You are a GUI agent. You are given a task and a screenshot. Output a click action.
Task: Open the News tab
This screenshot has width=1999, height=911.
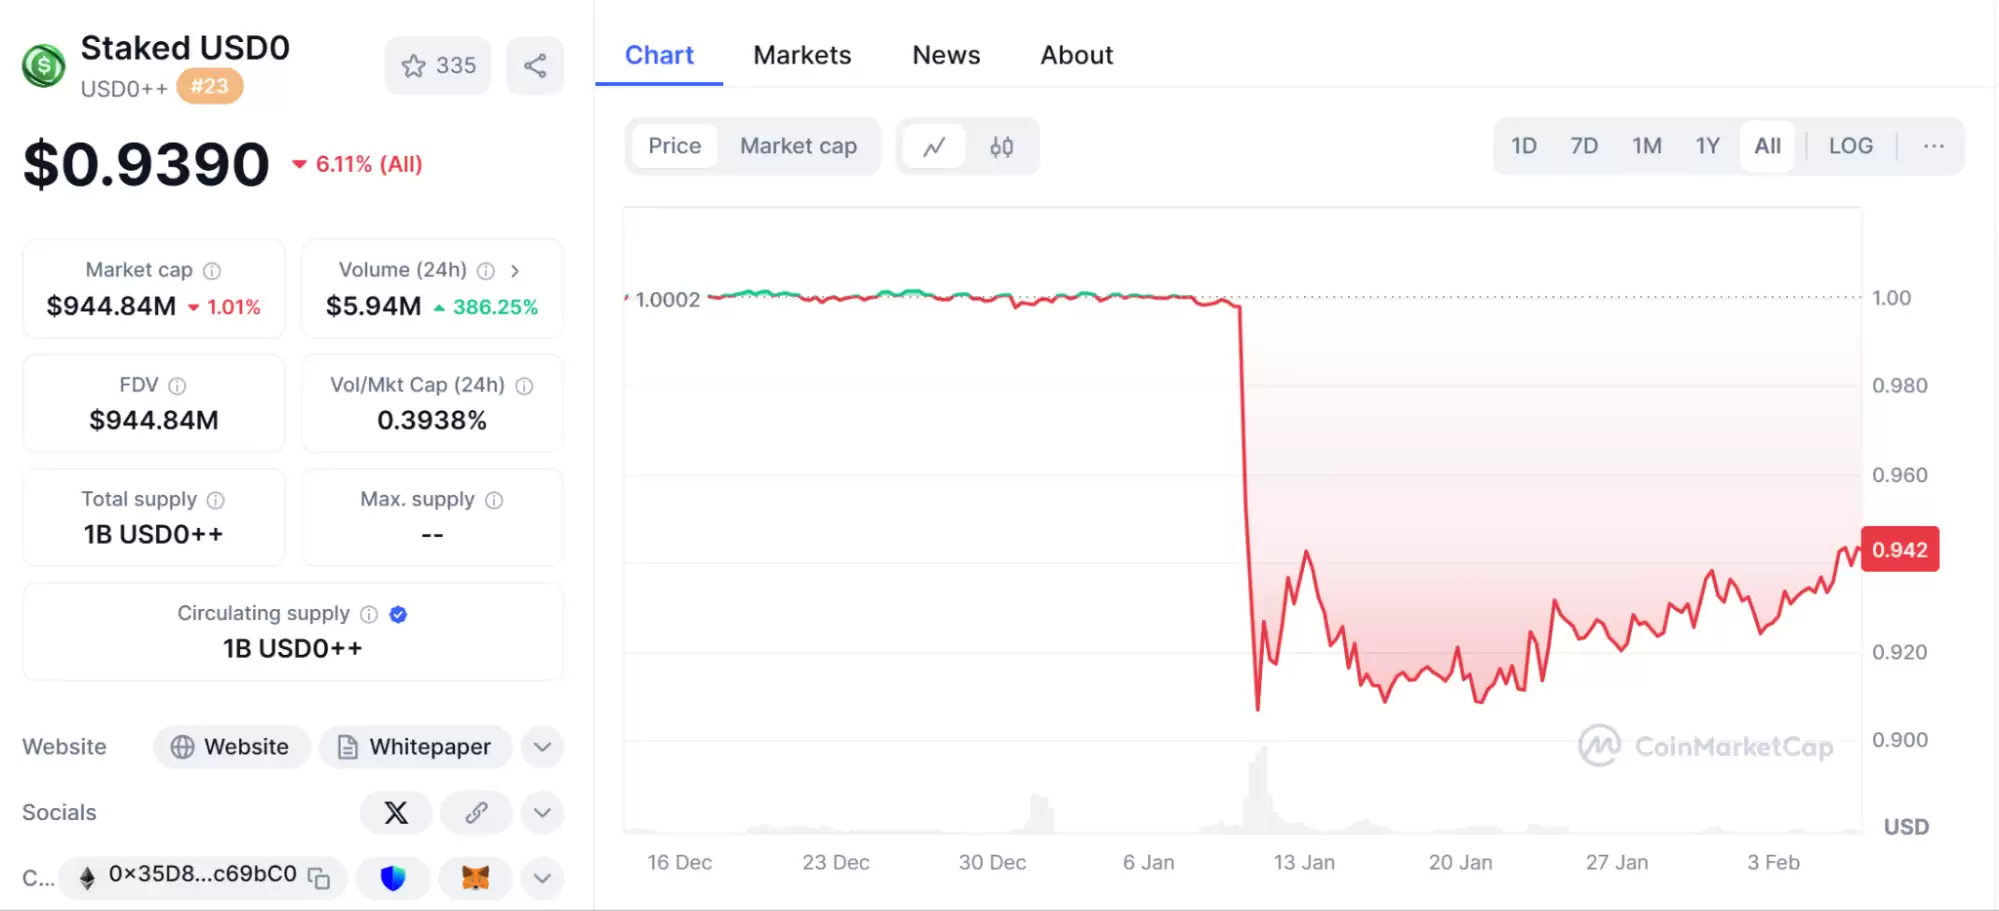coord(944,55)
